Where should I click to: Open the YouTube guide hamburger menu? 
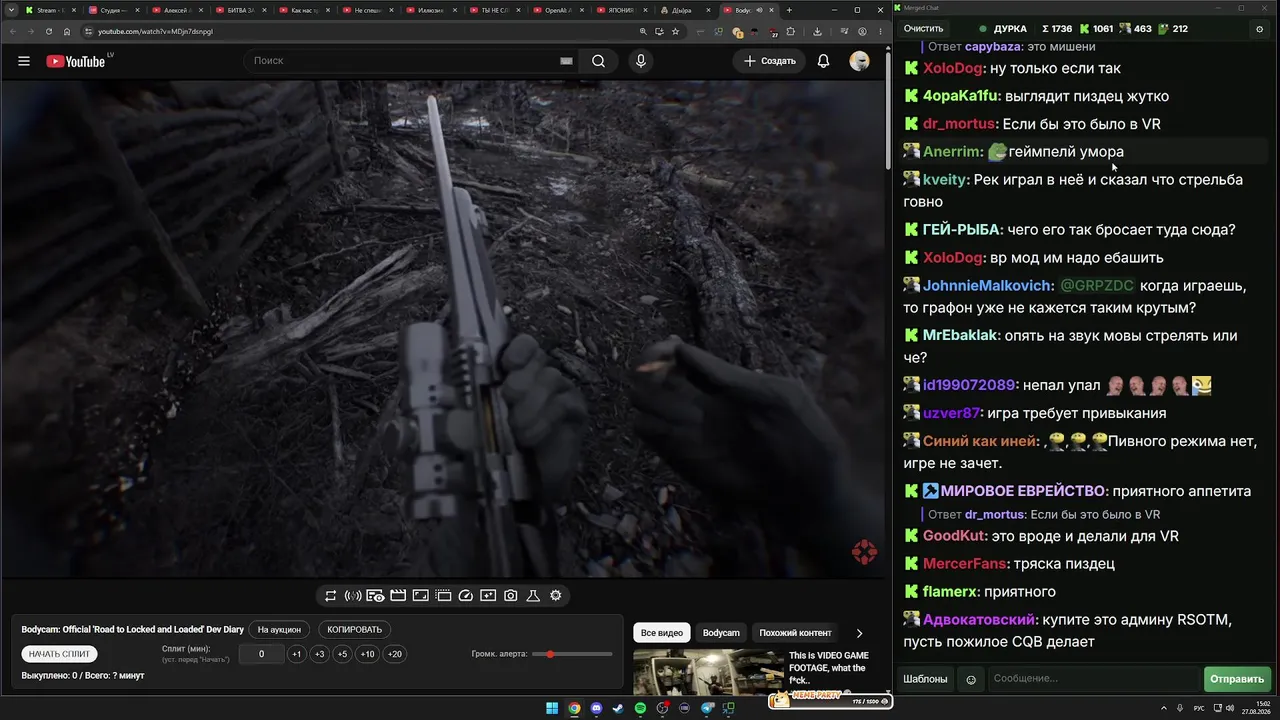click(x=24, y=61)
